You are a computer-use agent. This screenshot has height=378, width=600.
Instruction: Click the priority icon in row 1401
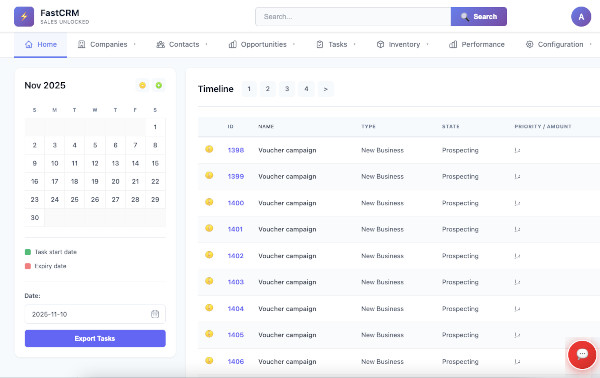point(517,230)
